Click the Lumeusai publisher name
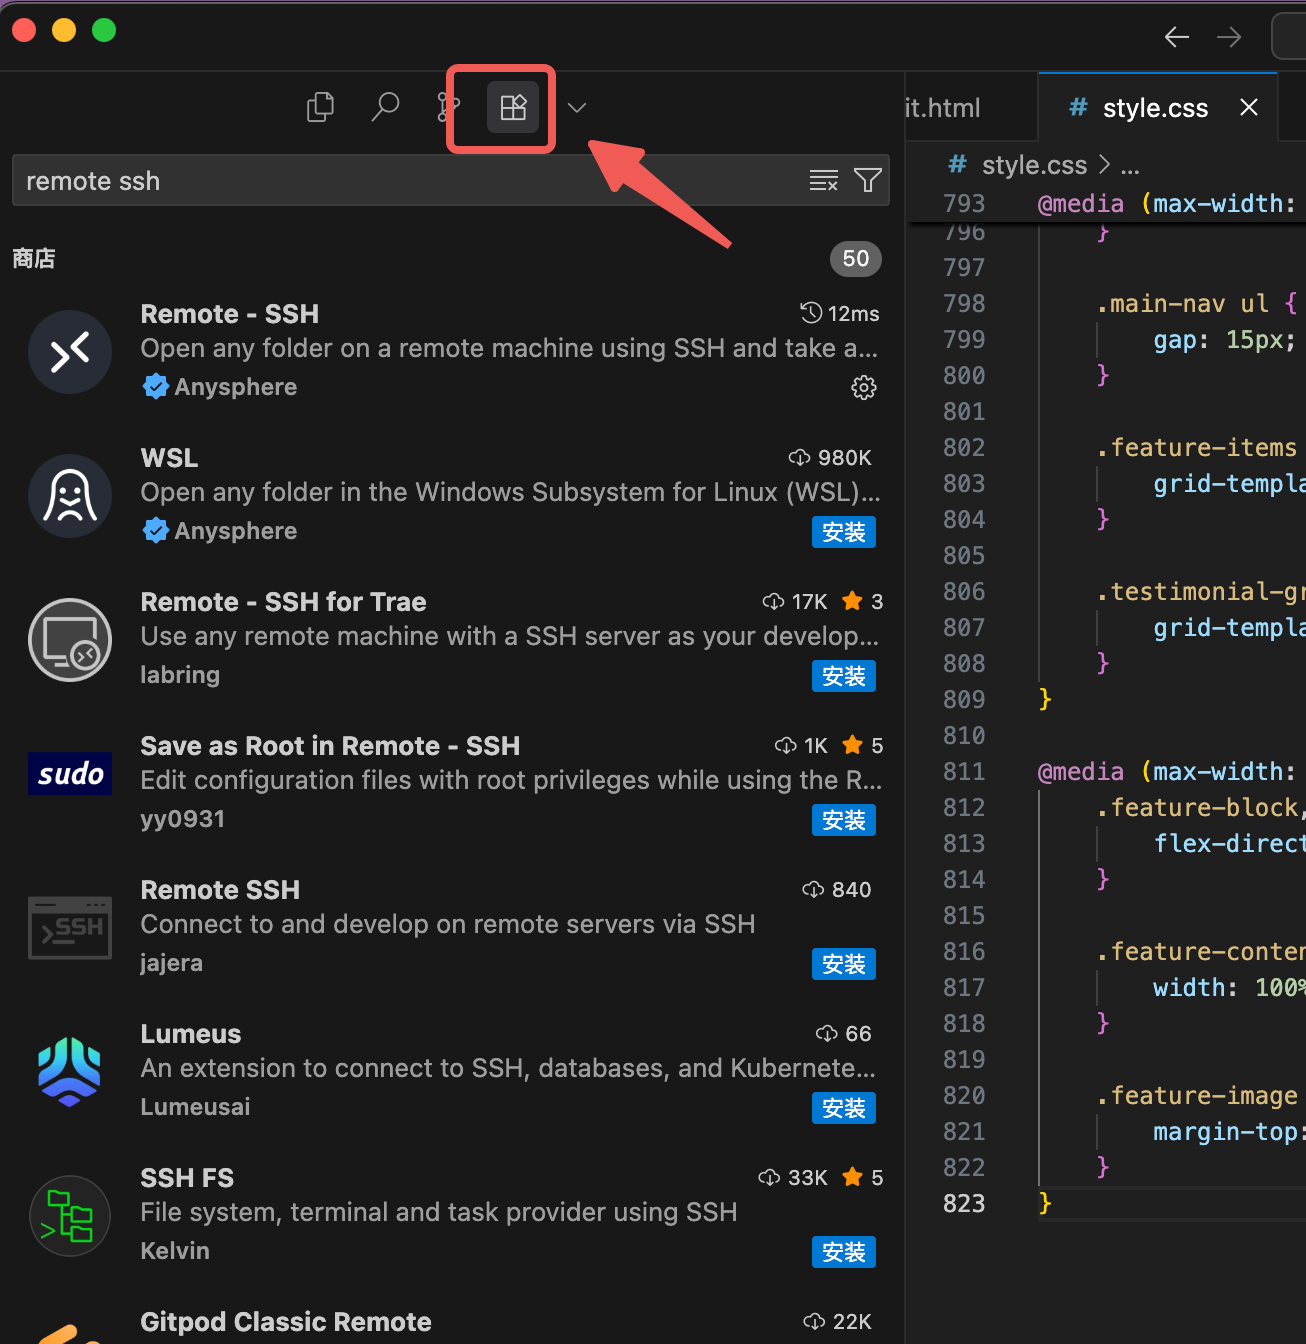Image resolution: width=1306 pixels, height=1344 pixels. pyautogui.click(x=195, y=1107)
